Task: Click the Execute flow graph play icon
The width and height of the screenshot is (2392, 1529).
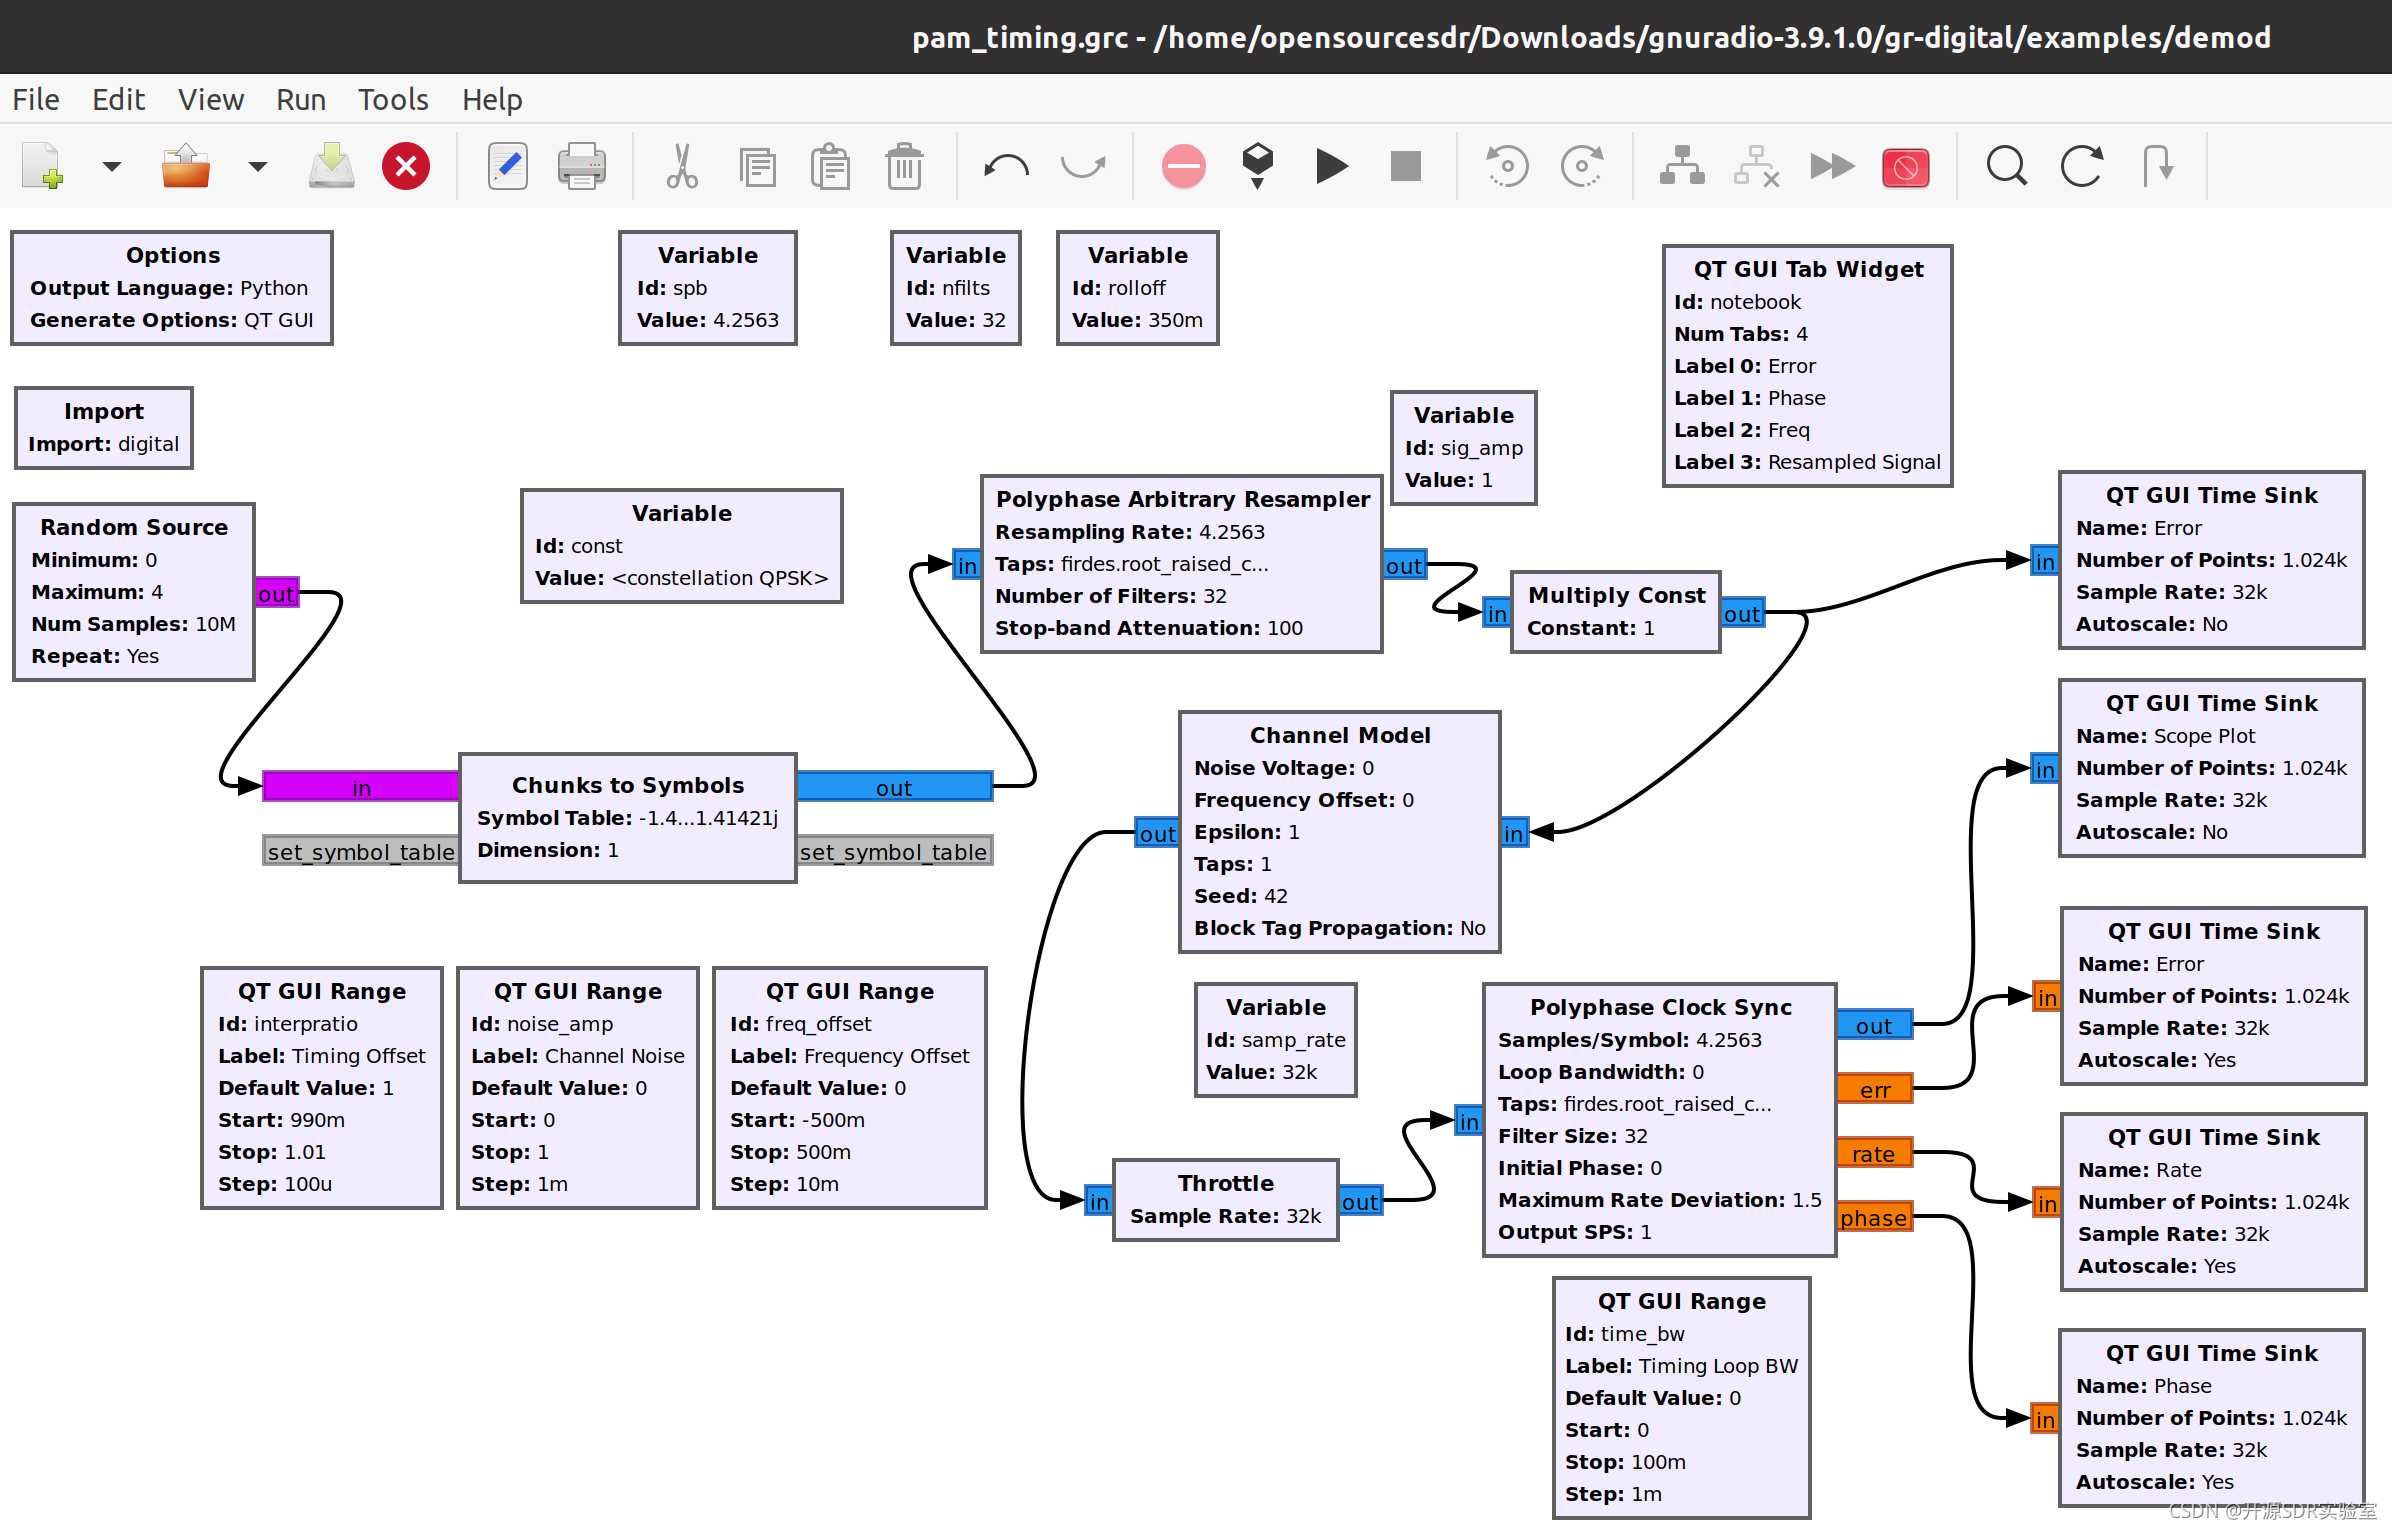Action: click(1331, 166)
